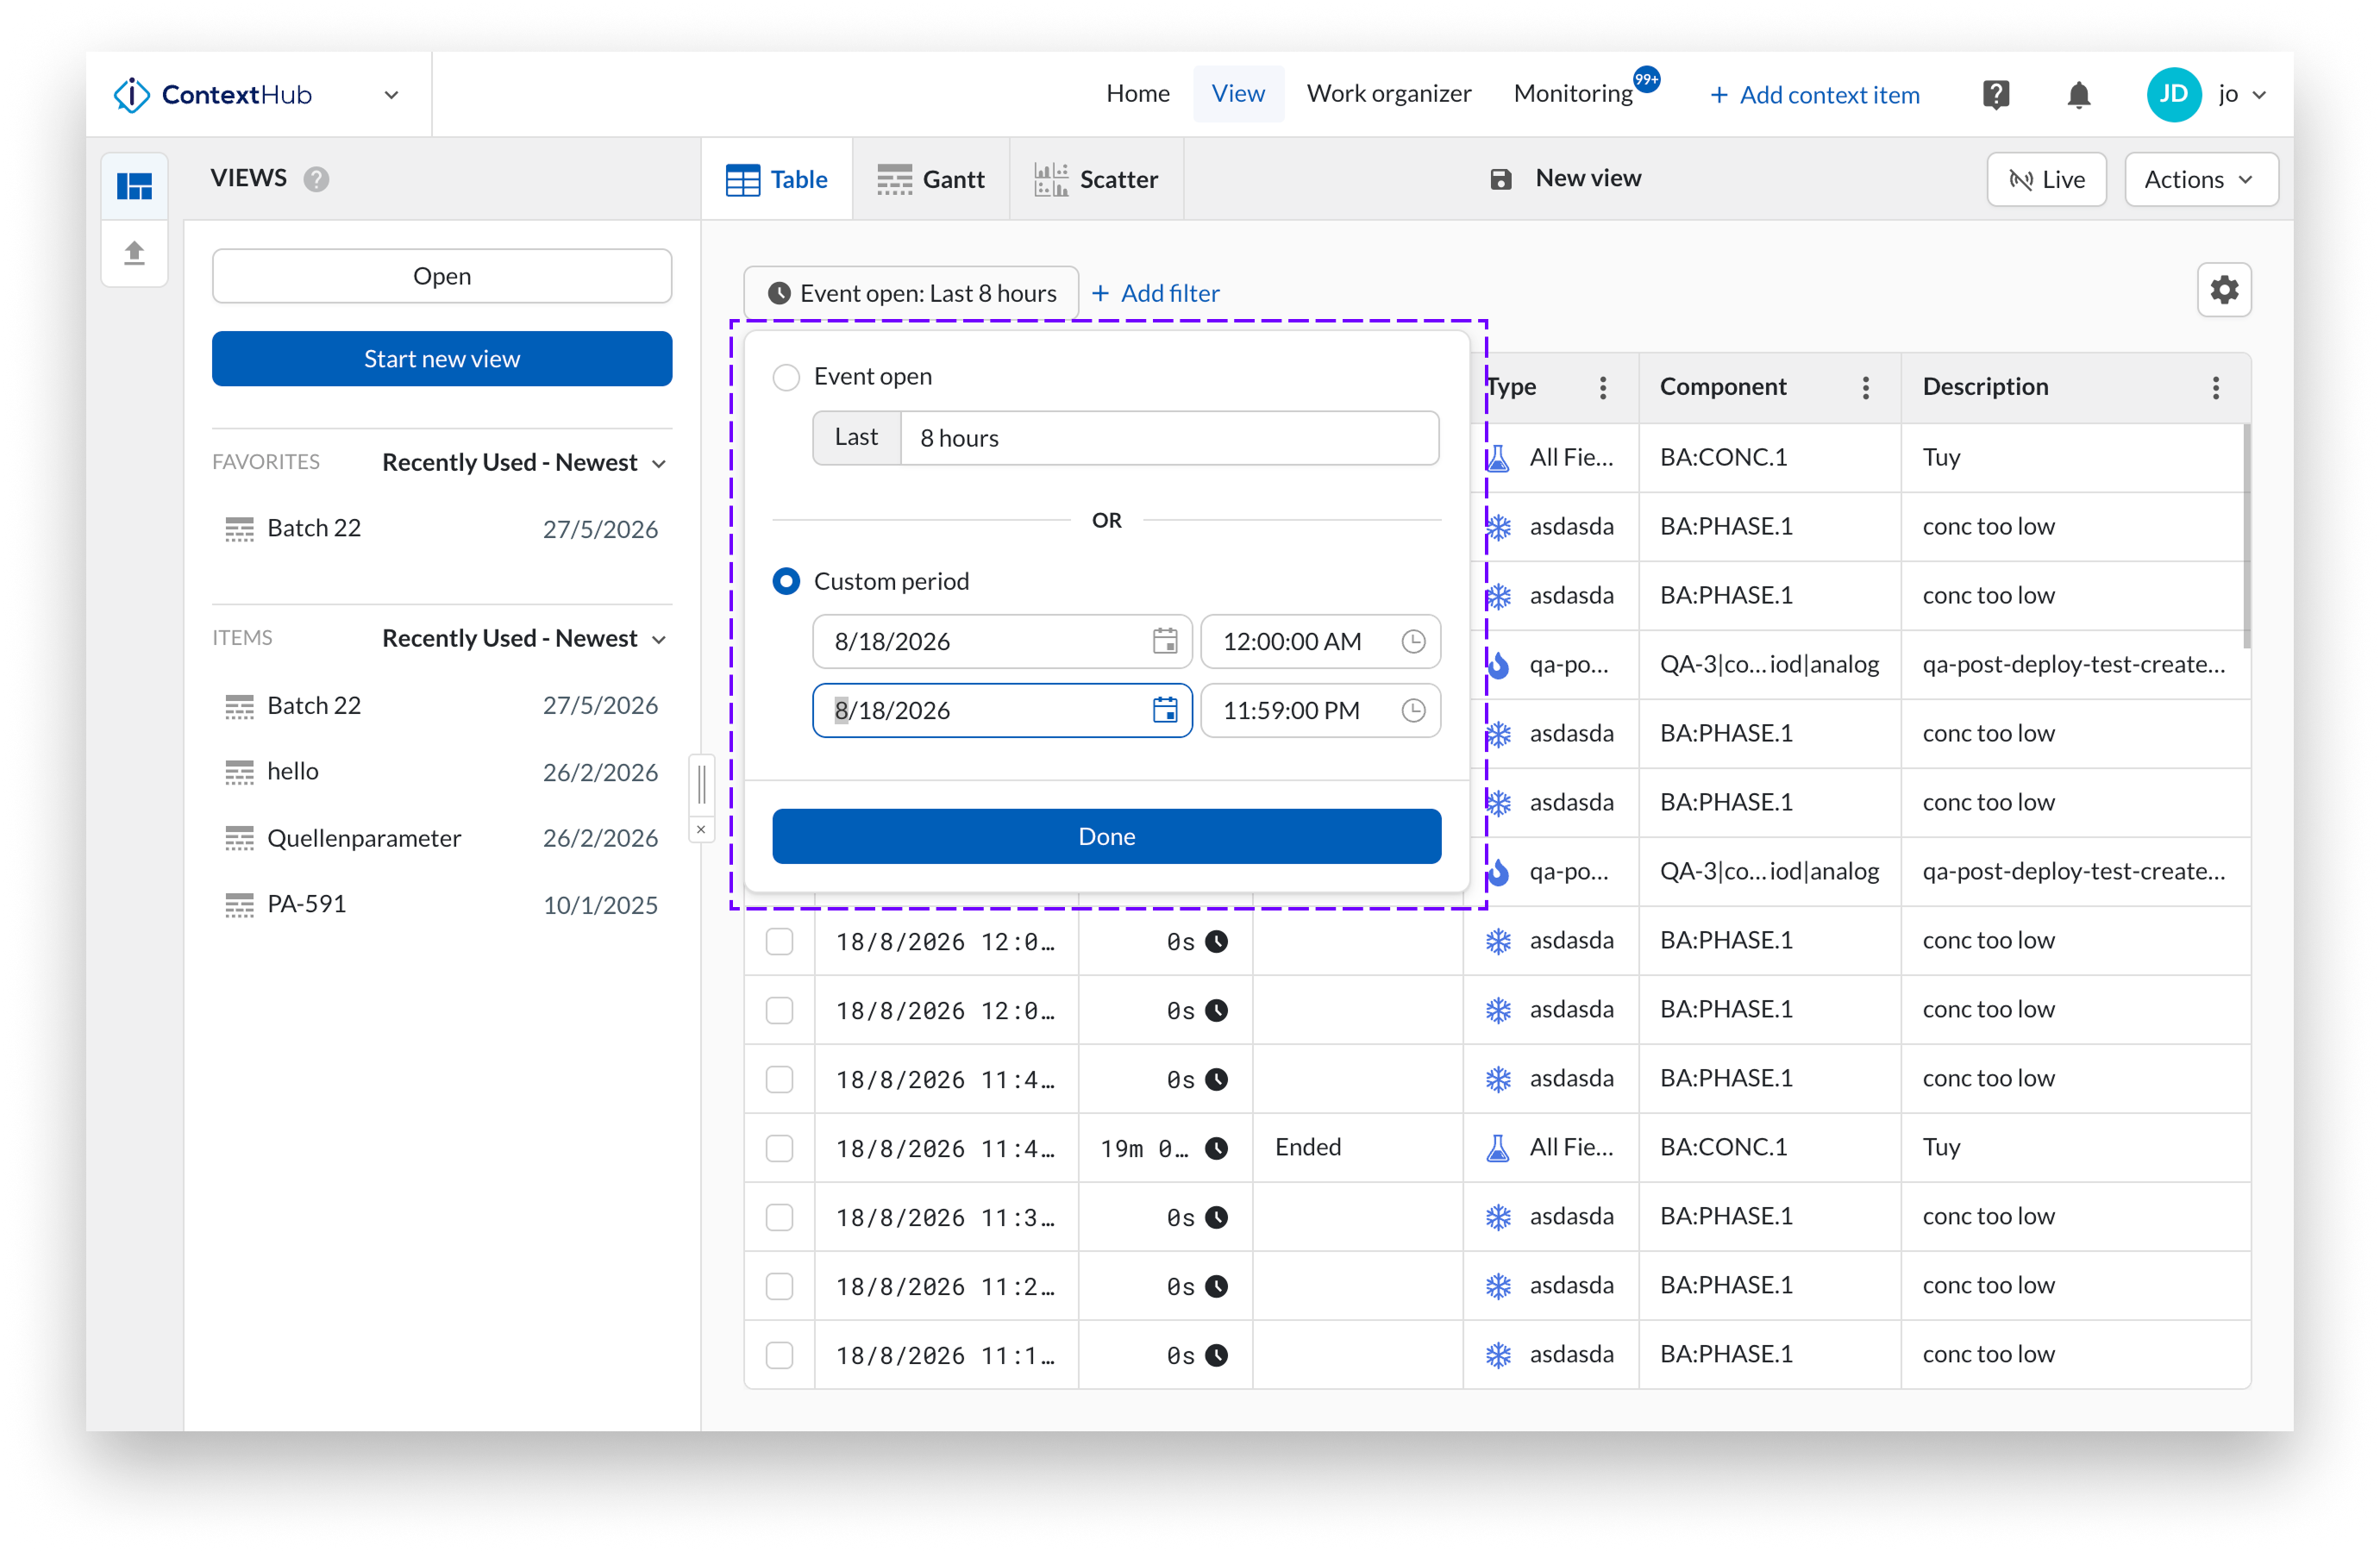Open the notifications bell
Image resolution: width=2380 pixels, height=1552 pixels.
click(x=2078, y=95)
